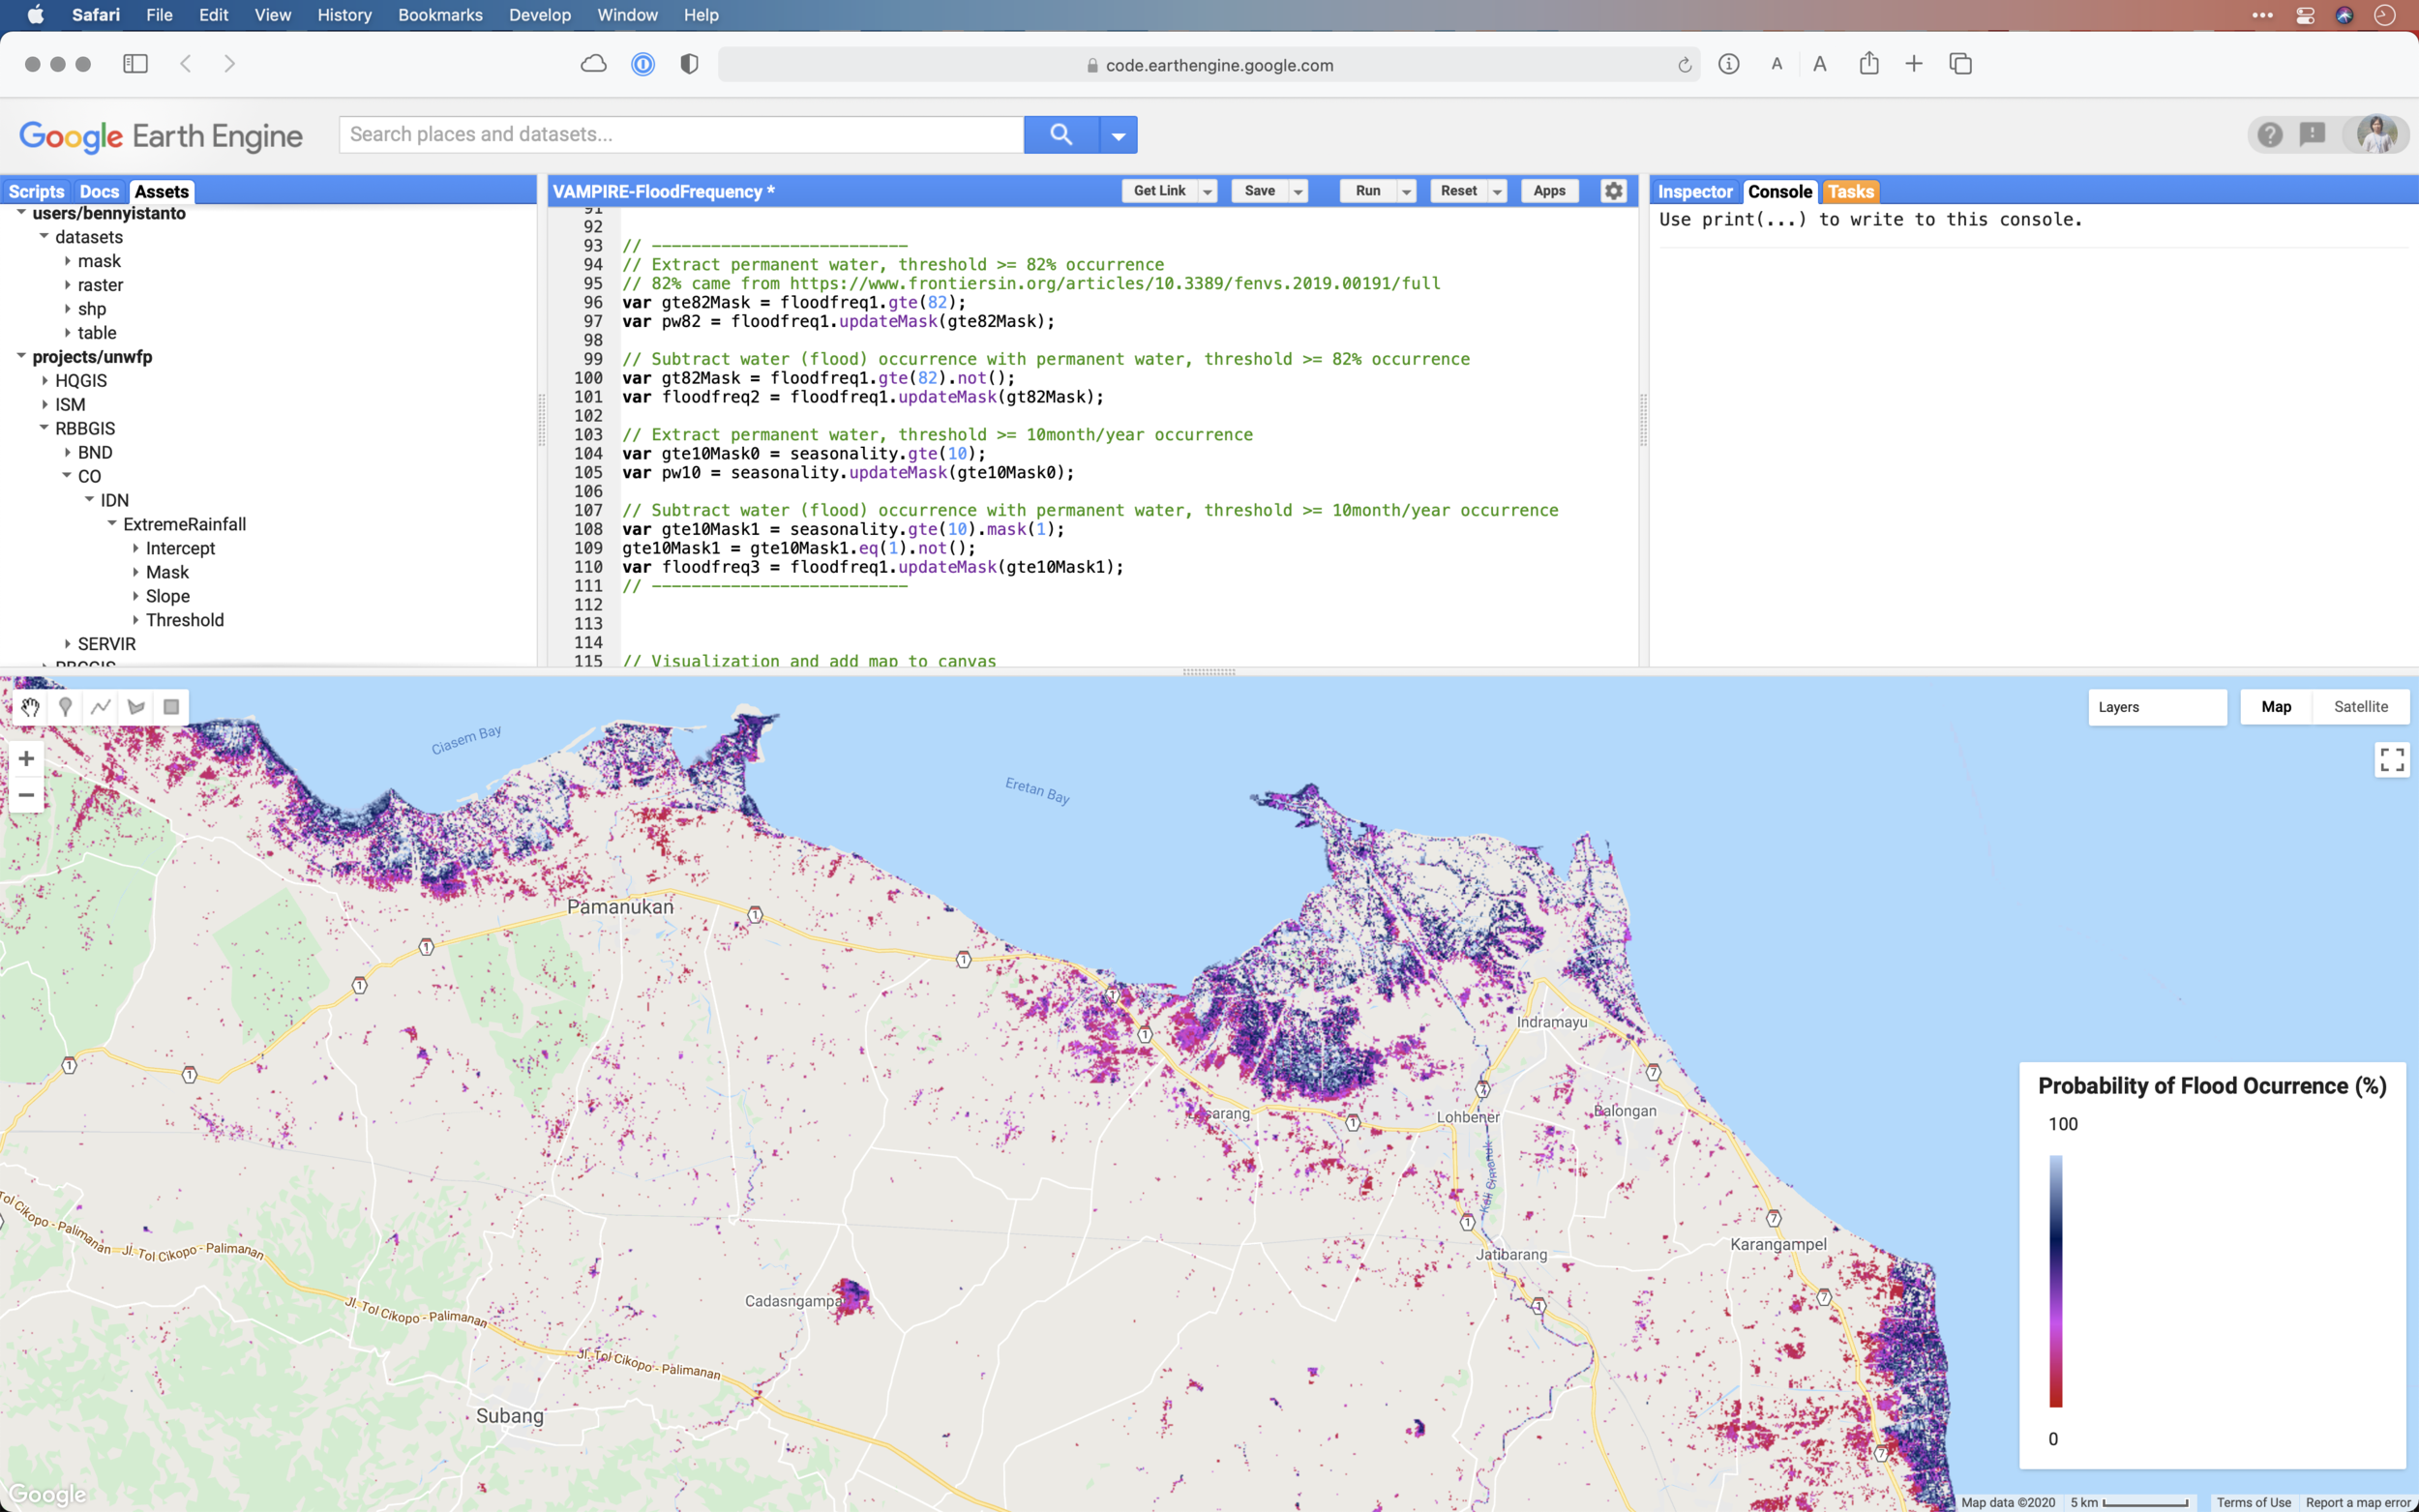The image size is (2419, 1512).
Task: Select the add marker drawing tool
Action: click(65, 707)
